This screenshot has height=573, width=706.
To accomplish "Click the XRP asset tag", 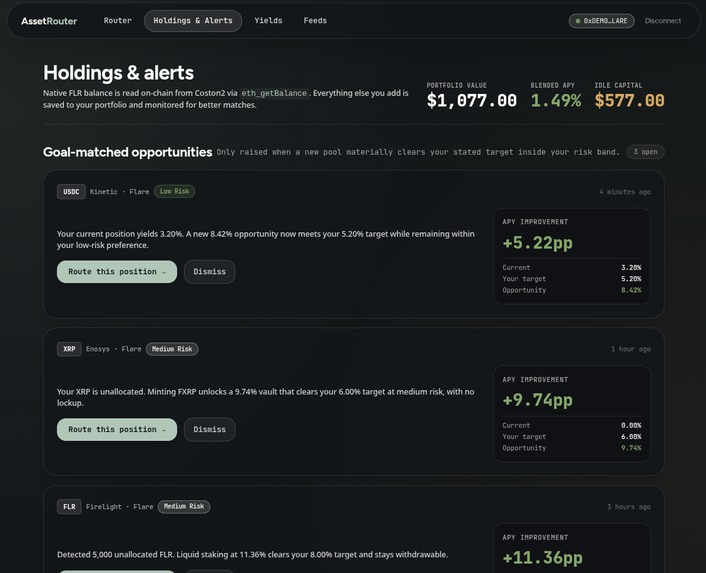I will click(69, 349).
